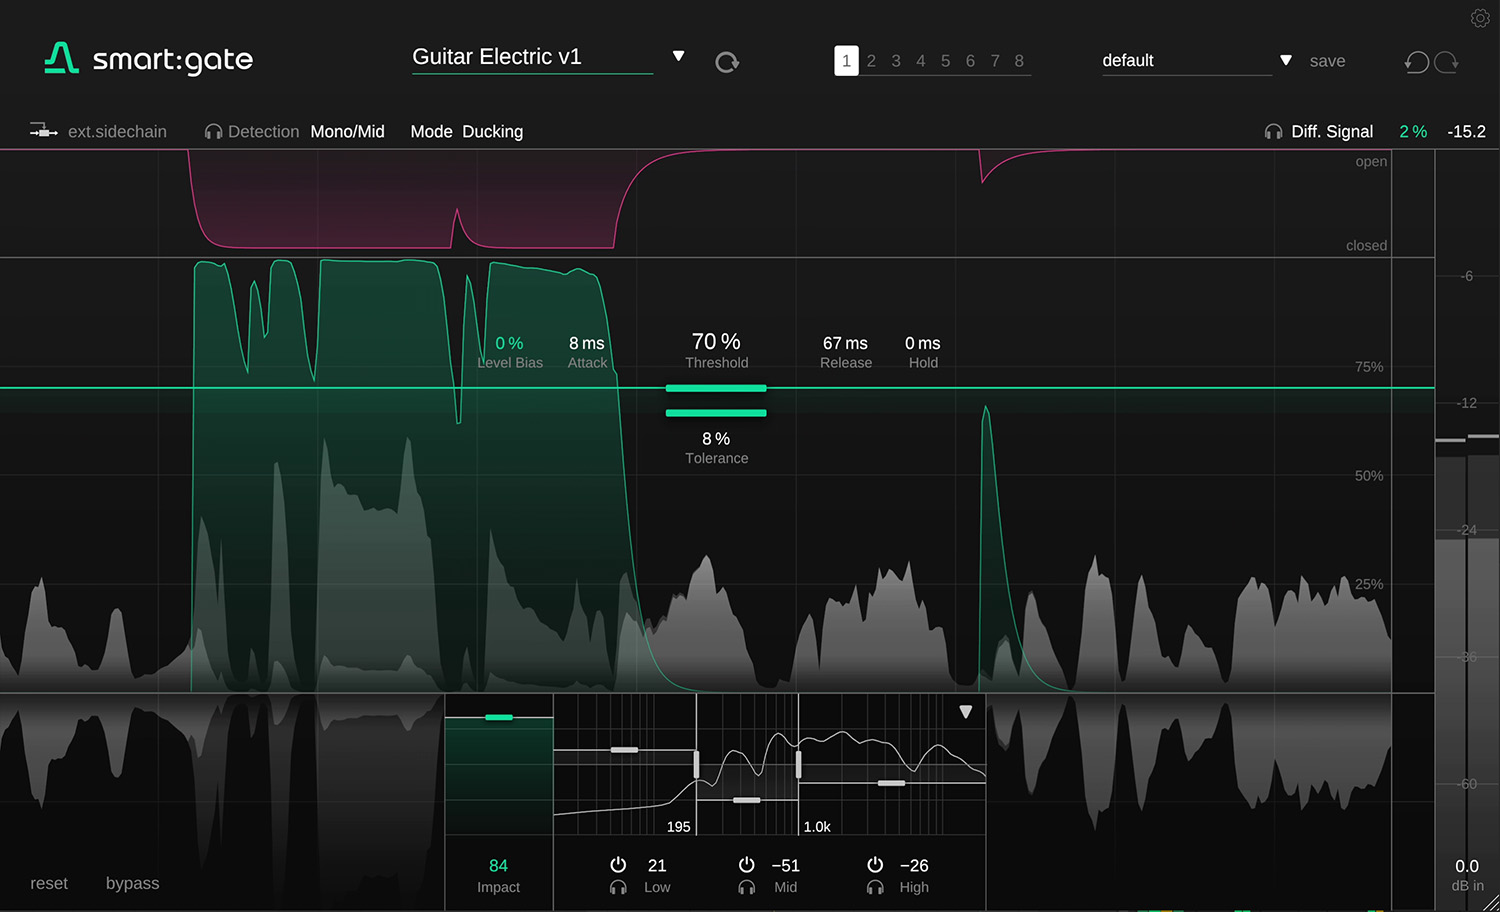Click the High band value −26
1500x912 pixels.
point(914,865)
